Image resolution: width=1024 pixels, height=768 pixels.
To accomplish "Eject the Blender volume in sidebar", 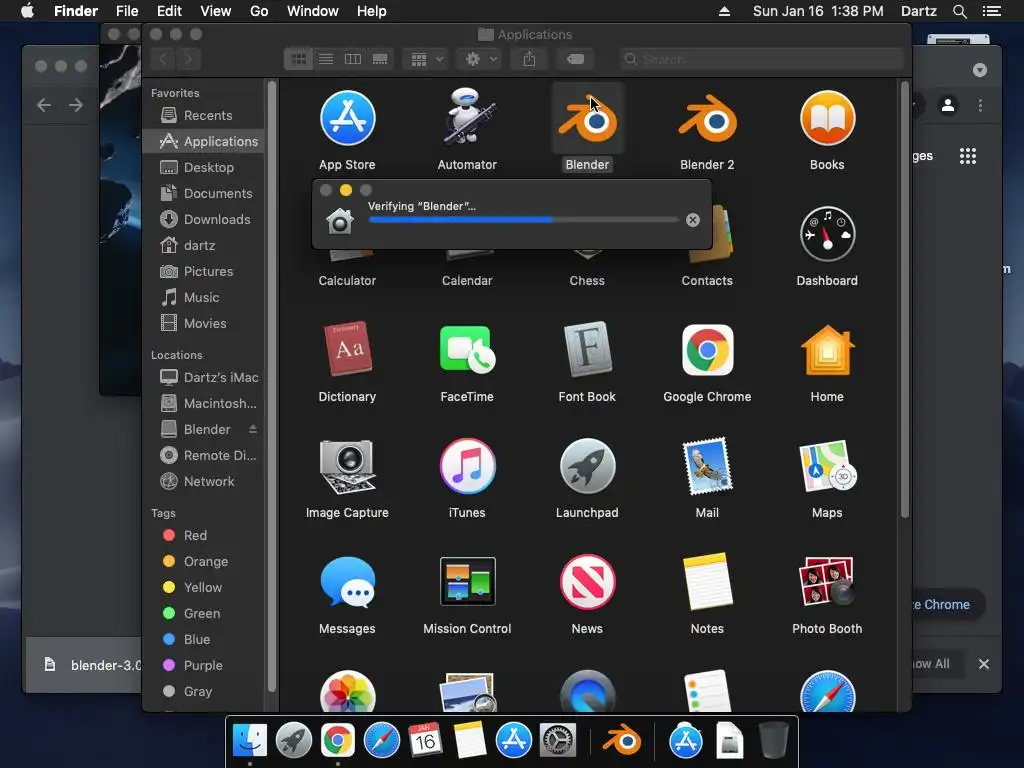I will tap(253, 429).
